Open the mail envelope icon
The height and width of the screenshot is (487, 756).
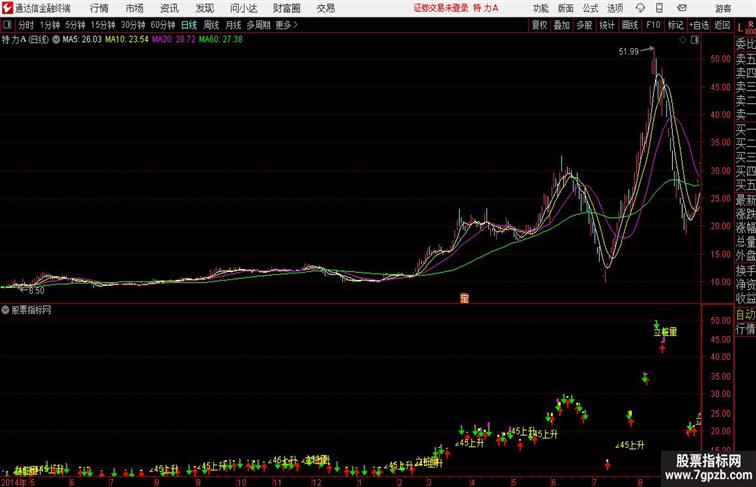[682, 8]
